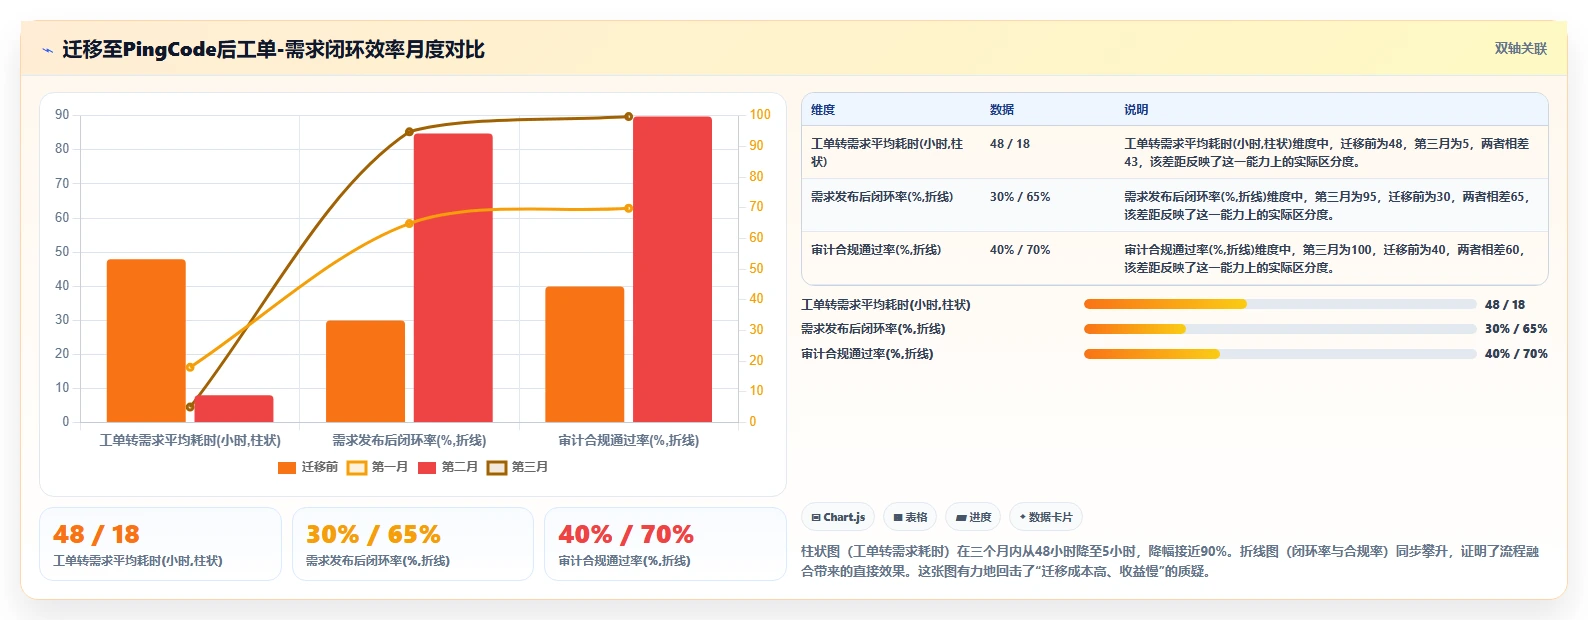Click the 审计合规通过率 x-axis label
This screenshot has width=1588, height=620.
click(629, 440)
